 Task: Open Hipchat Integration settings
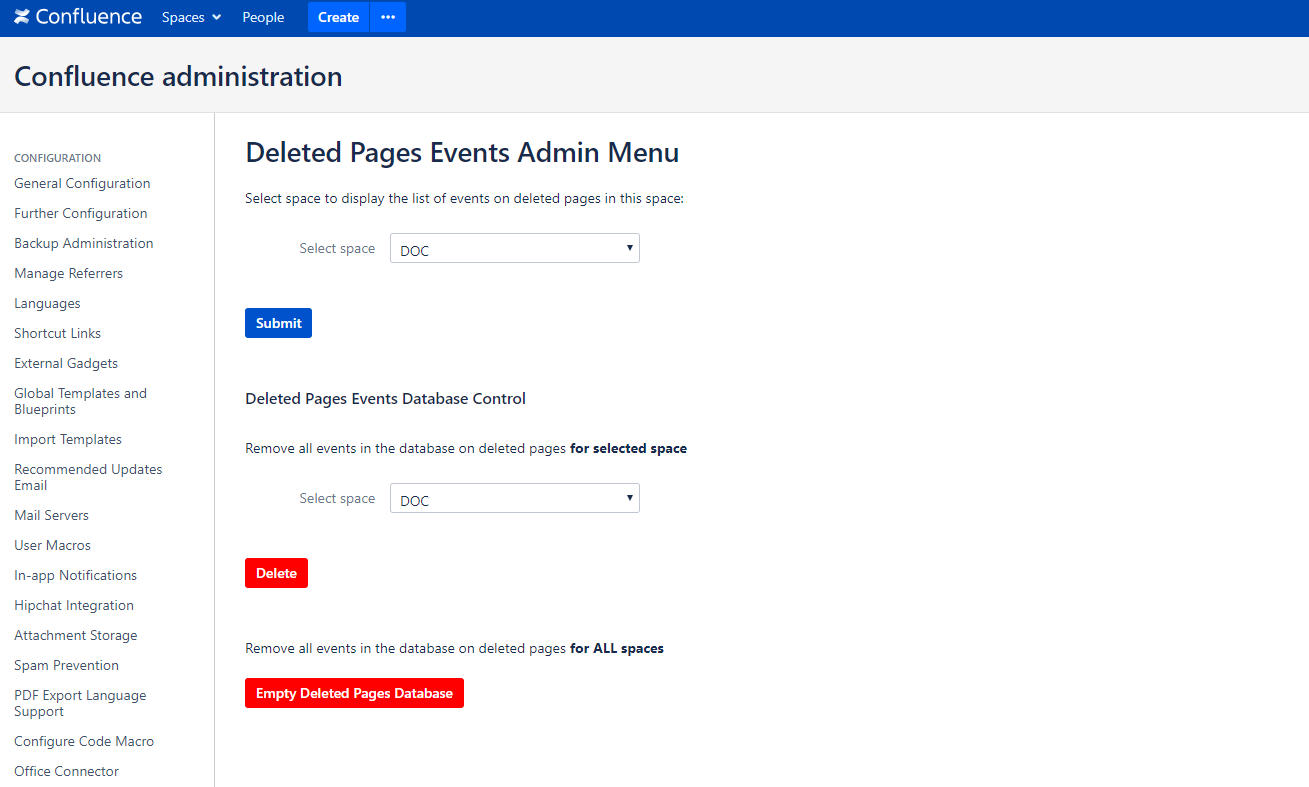(x=74, y=605)
